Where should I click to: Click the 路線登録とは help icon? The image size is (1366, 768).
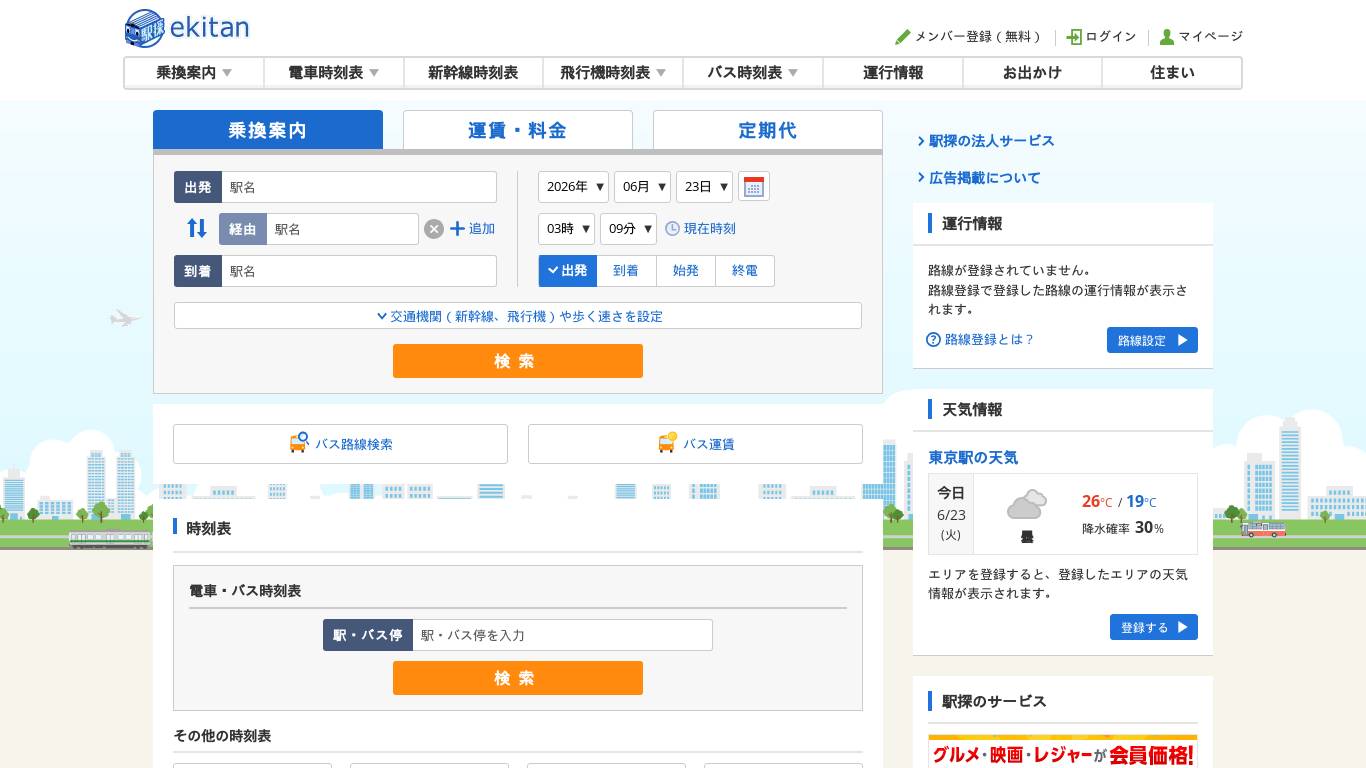(934, 340)
